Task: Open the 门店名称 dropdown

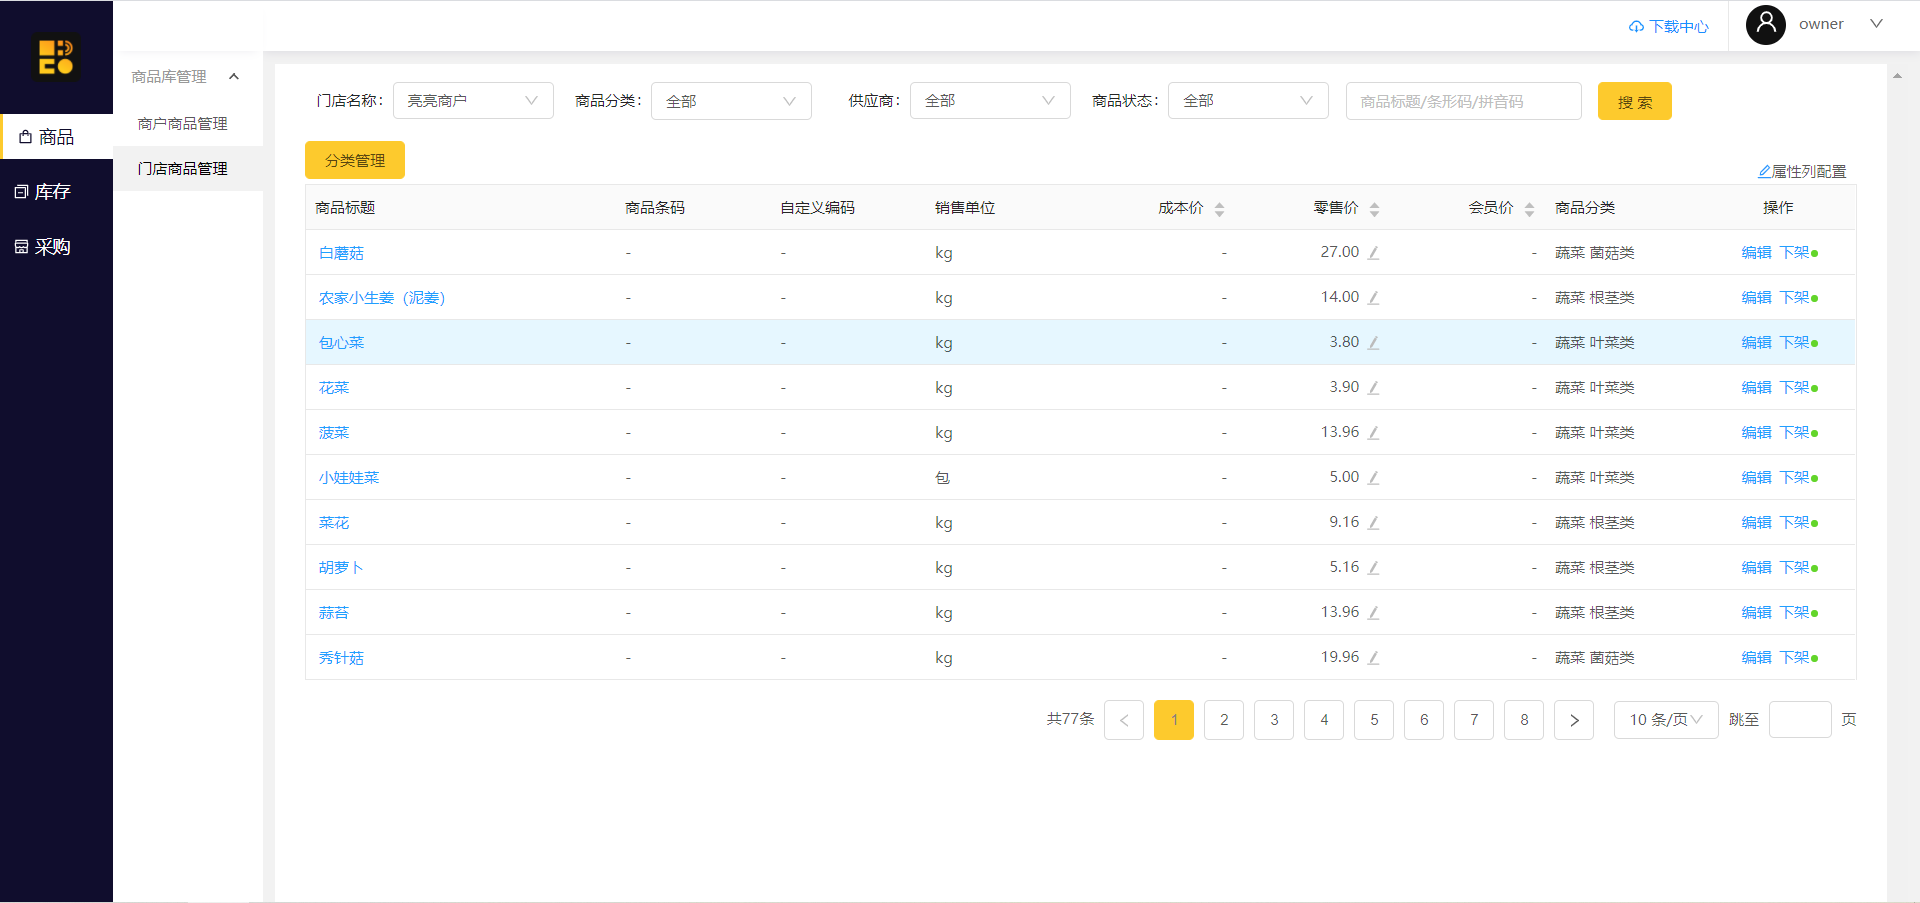Action: coord(473,101)
